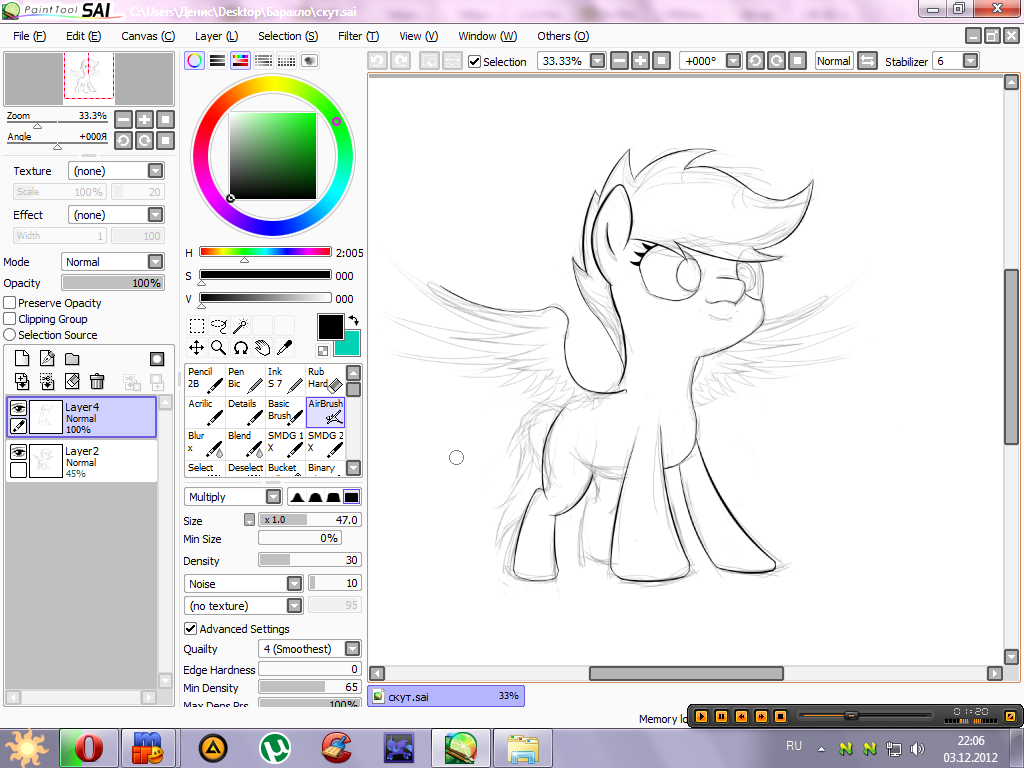Screen dimensions: 1024x768
Task: Toggle the color wheel panel icon
Action: coord(194,61)
